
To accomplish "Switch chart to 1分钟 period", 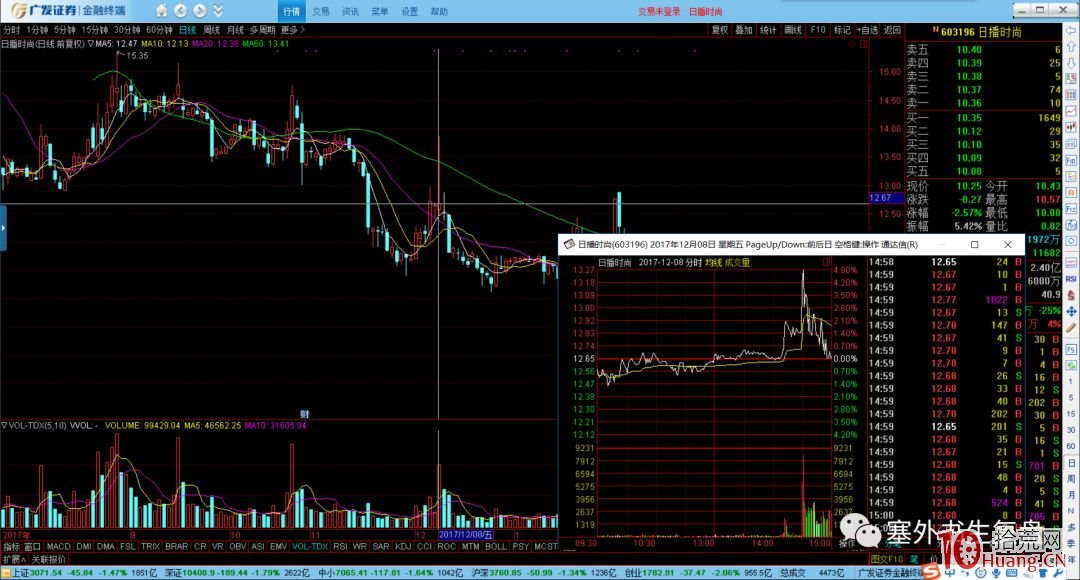I will pos(37,30).
